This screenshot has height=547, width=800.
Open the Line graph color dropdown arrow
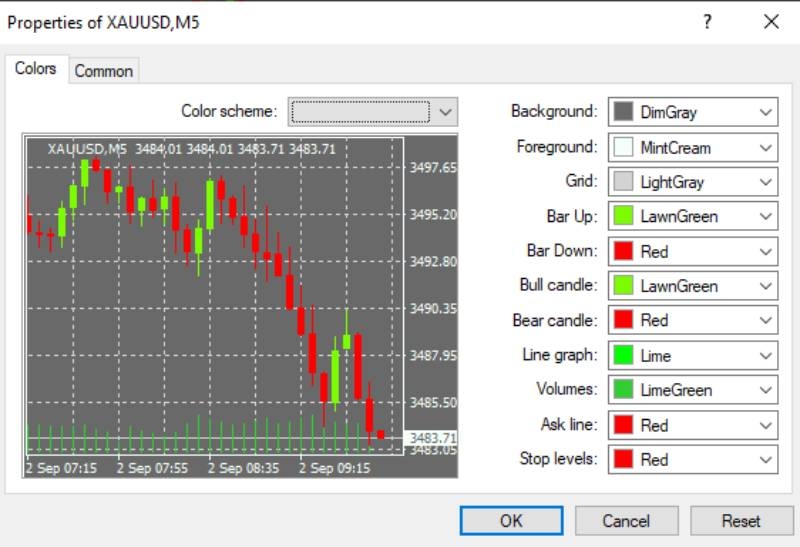765,356
